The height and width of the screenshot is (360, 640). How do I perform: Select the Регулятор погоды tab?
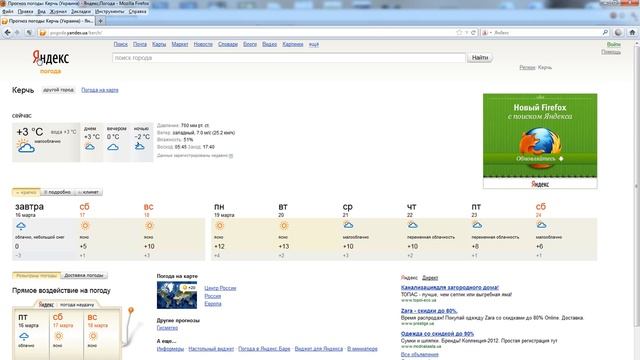point(36,276)
